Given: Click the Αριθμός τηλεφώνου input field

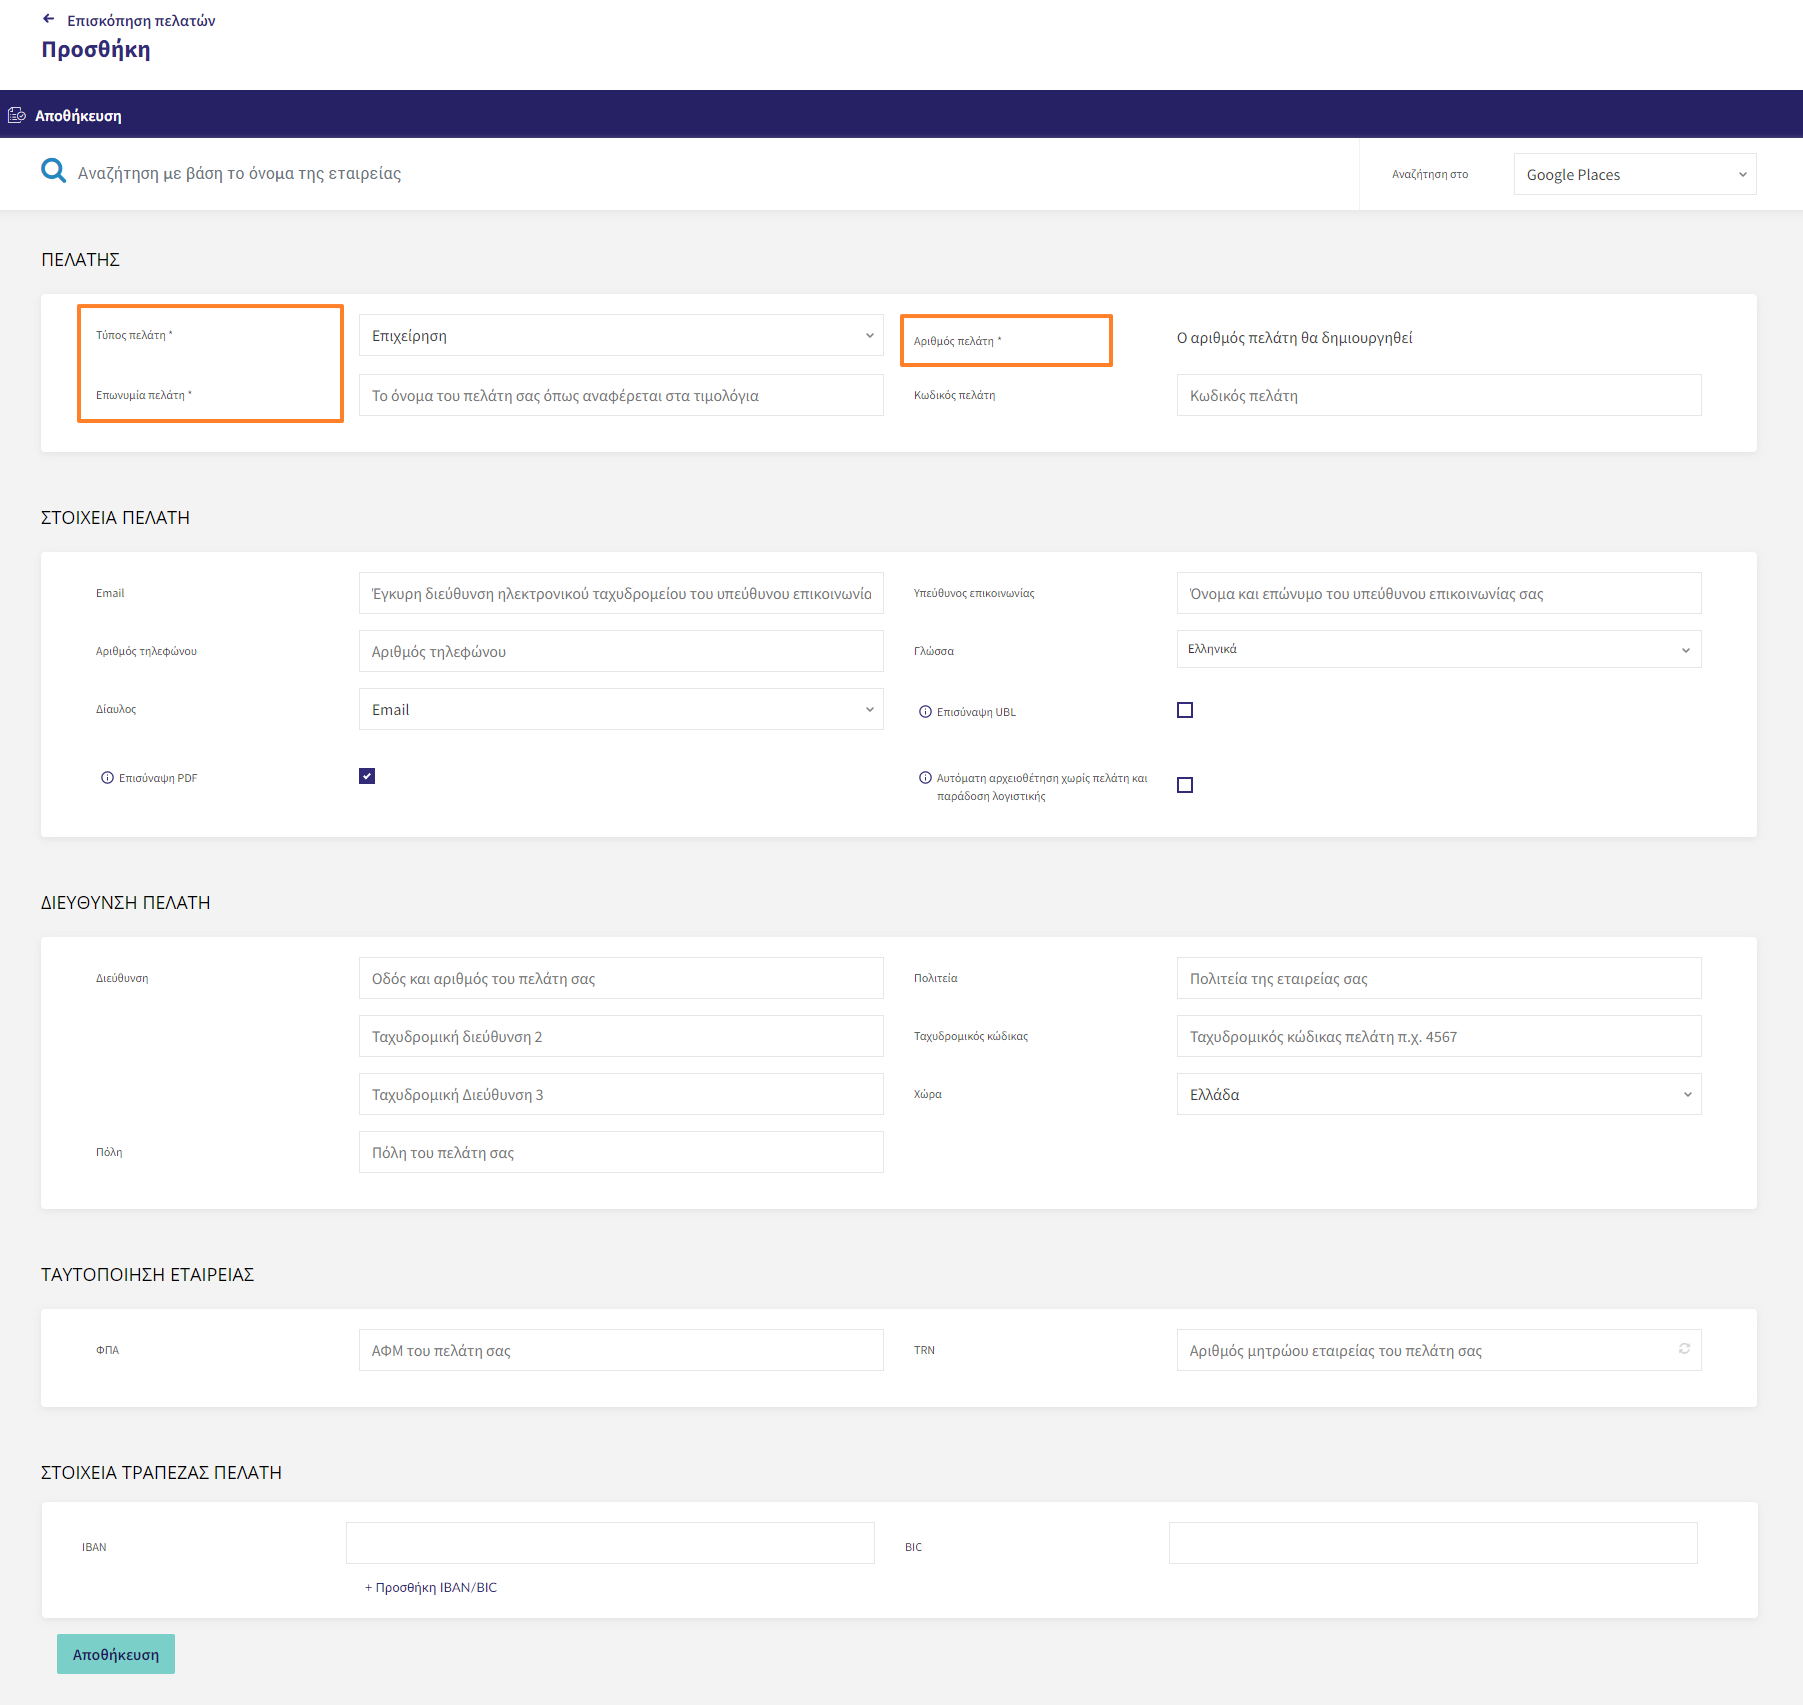Looking at the screenshot, I should 621,651.
